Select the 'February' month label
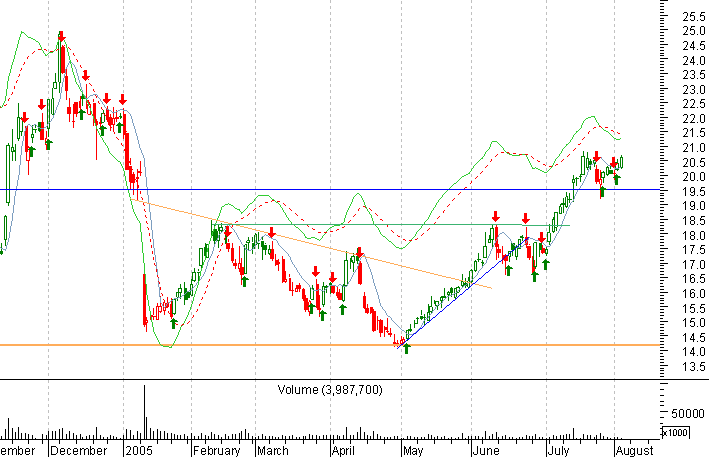709x457 pixels. click(x=217, y=451)
